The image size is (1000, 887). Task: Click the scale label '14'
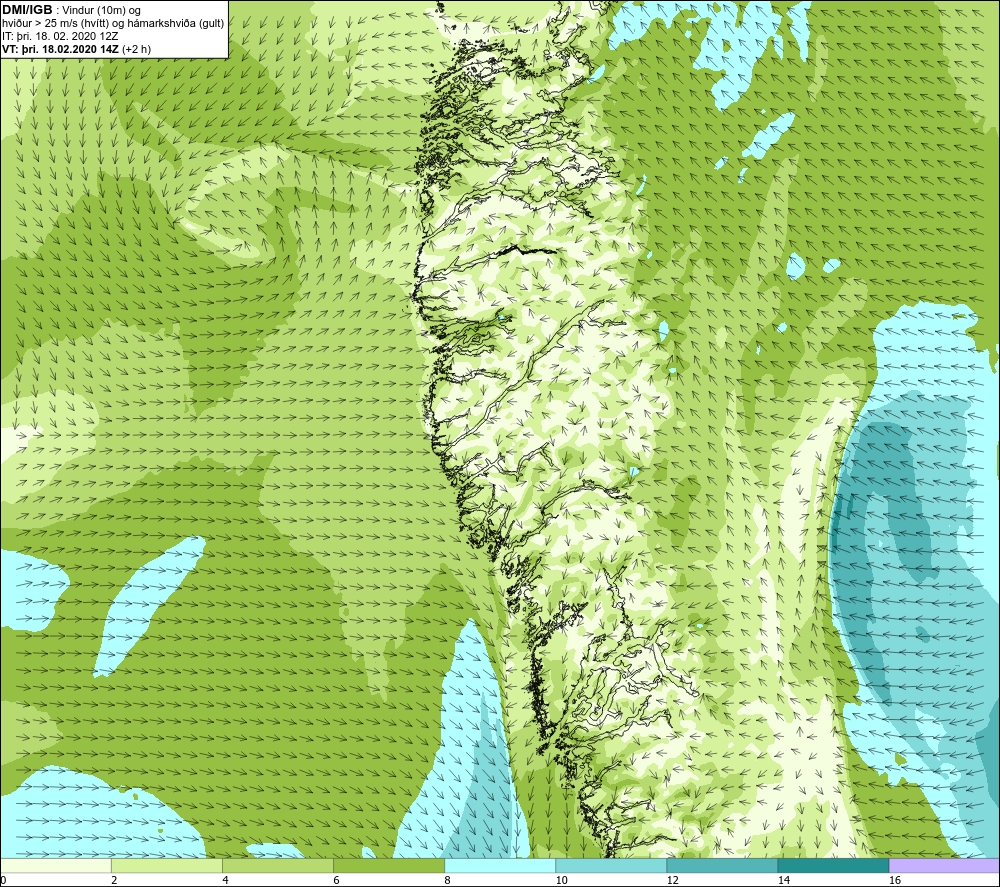tap(784, 881)
